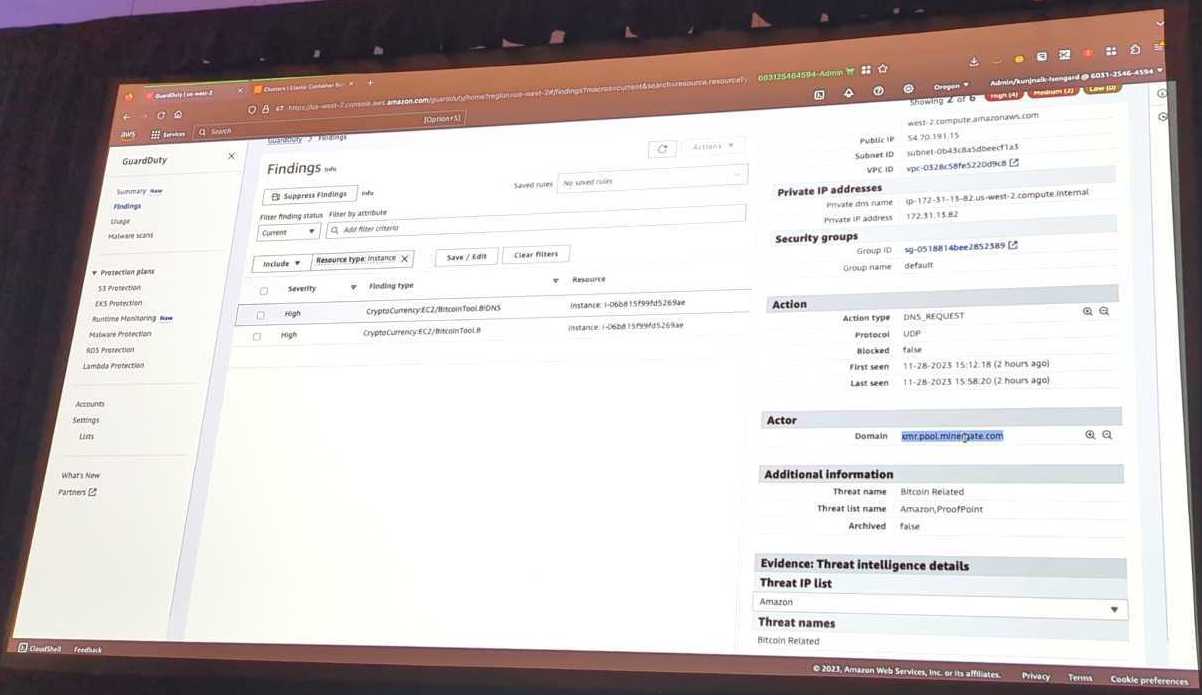
Task: Zoom out filter for xmr.pool domain
Action: click(1107, 435)
